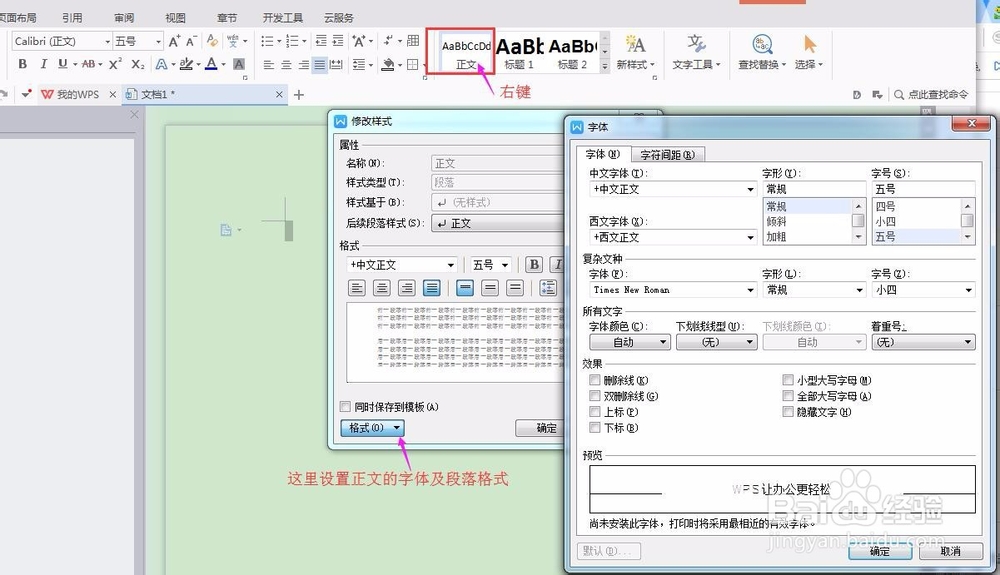Check the 隐藏文字 hidden text option
The height and width of the screenshot is (575, 1000).
(x=788, y=412)
